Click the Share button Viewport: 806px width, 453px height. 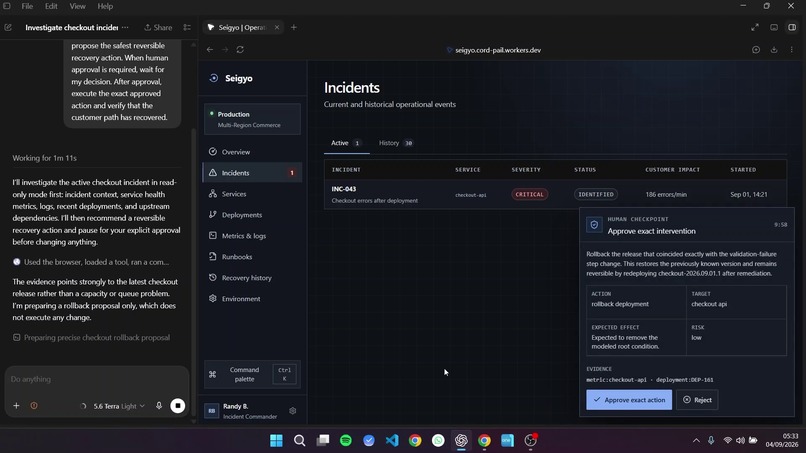click(158, 27)
